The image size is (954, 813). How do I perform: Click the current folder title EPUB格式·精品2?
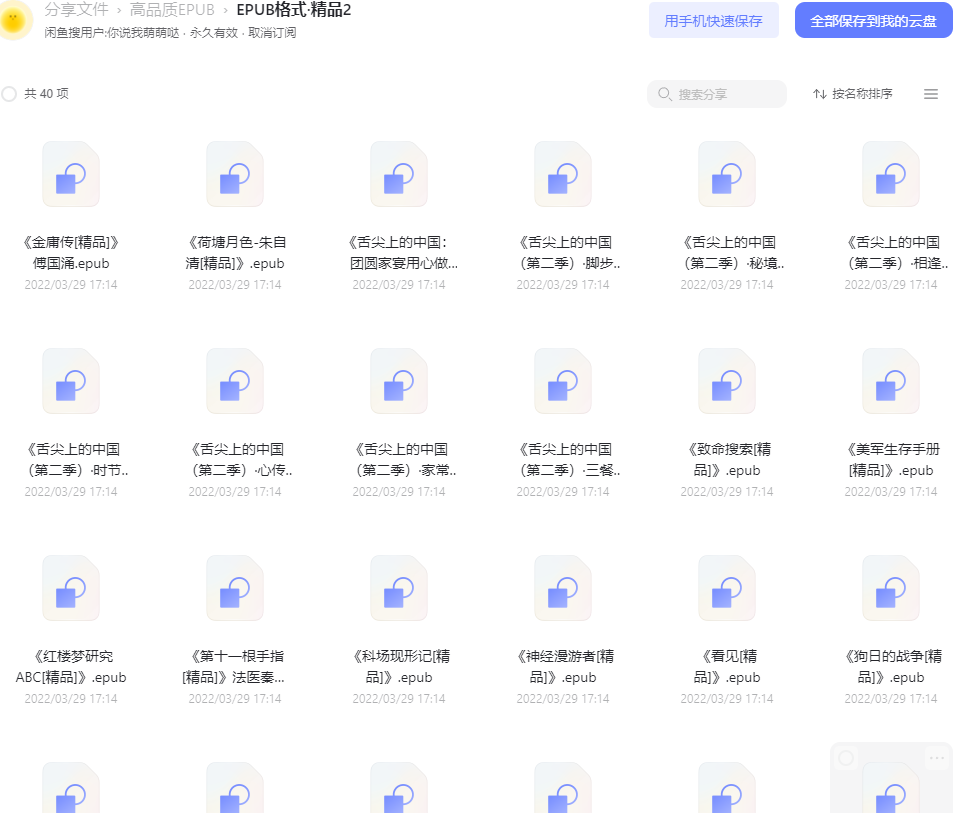294,10
